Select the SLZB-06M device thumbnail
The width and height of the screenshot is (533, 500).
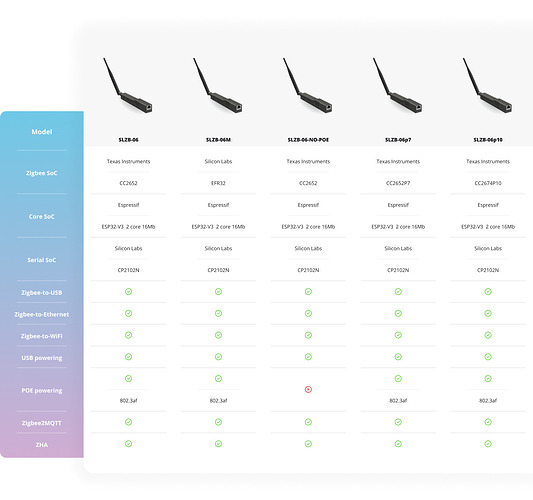[218, 85]
